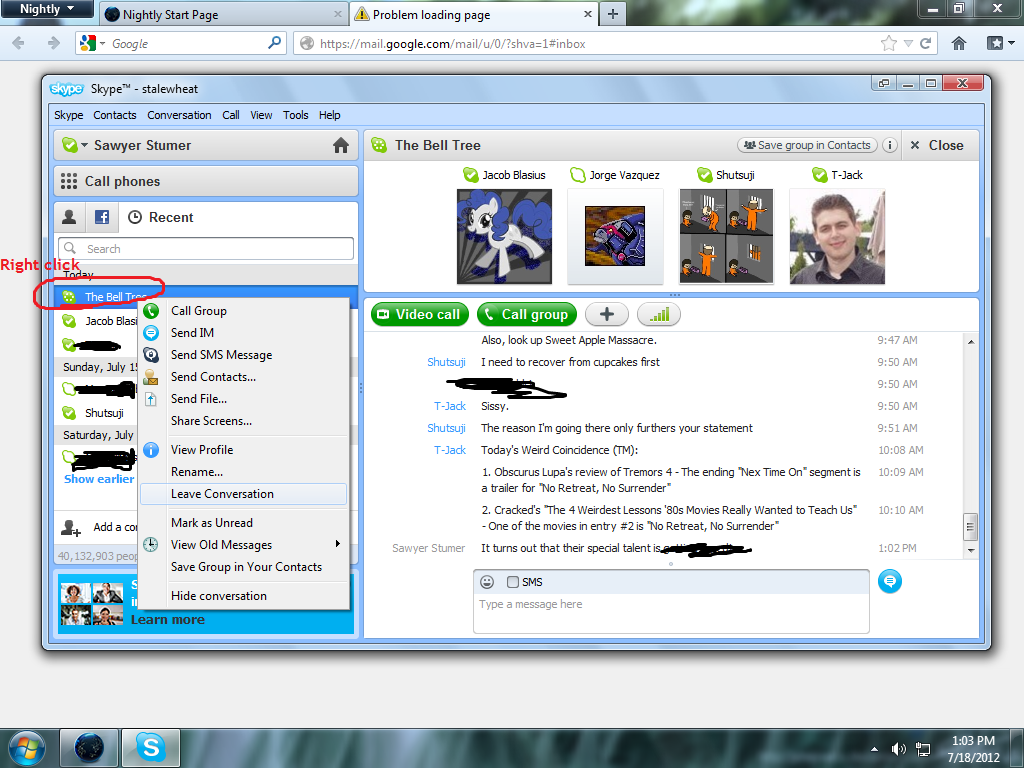Image resolution: width=1024 pixels, height=768 pixels.
Task: Go to the browser home page
Action: (959, 44)
